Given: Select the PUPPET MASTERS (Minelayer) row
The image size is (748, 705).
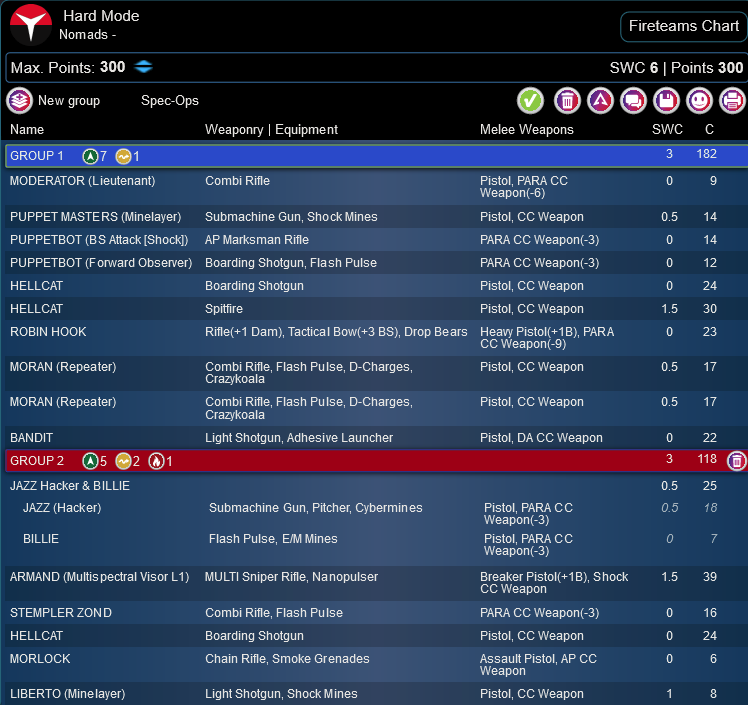Looking at the screenshot, I should [376, 217].
